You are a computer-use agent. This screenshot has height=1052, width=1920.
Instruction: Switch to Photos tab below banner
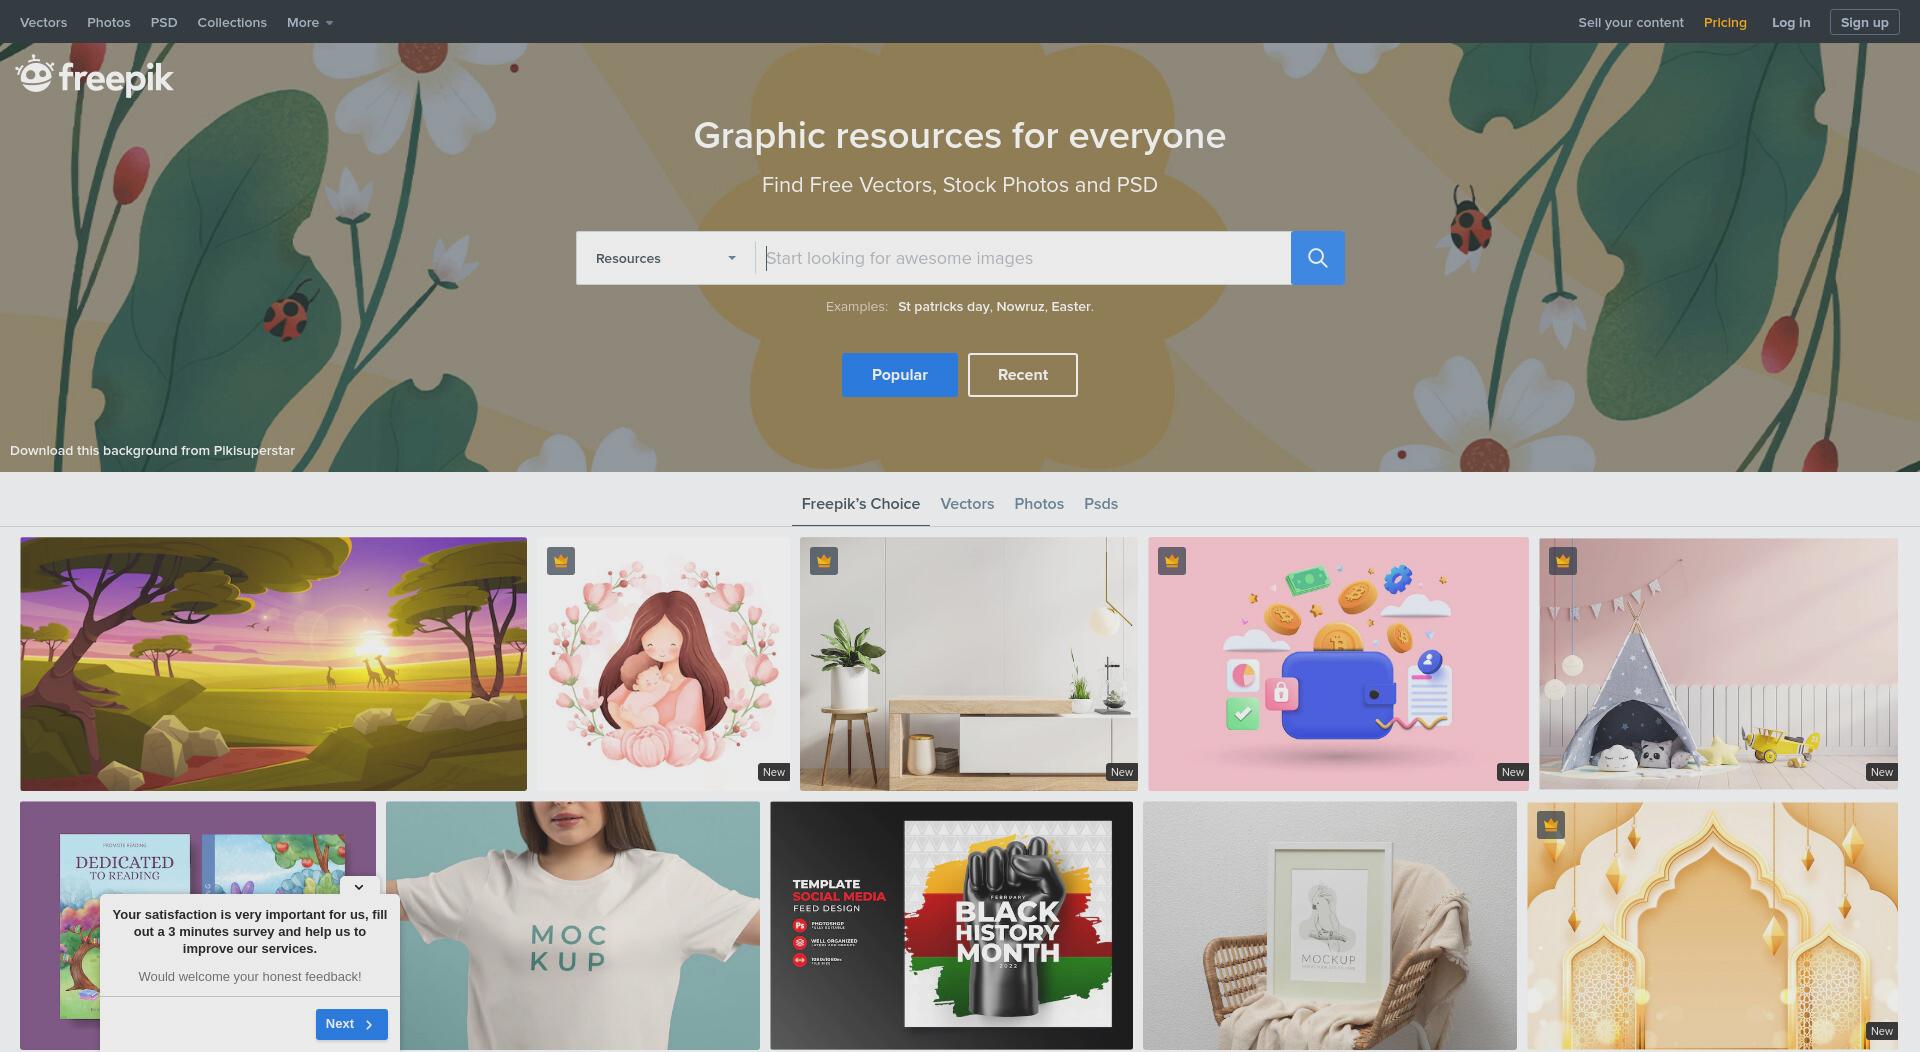(x=1039, y=504)
